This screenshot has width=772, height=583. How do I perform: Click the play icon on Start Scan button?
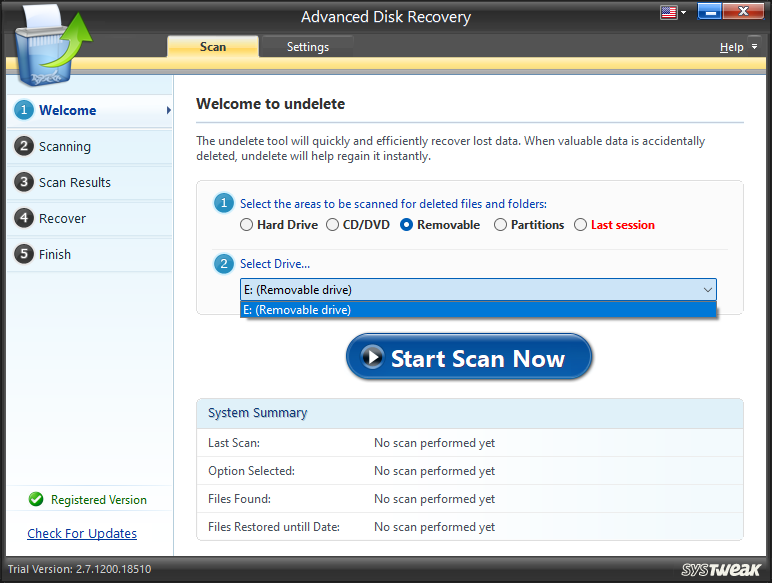372,358
